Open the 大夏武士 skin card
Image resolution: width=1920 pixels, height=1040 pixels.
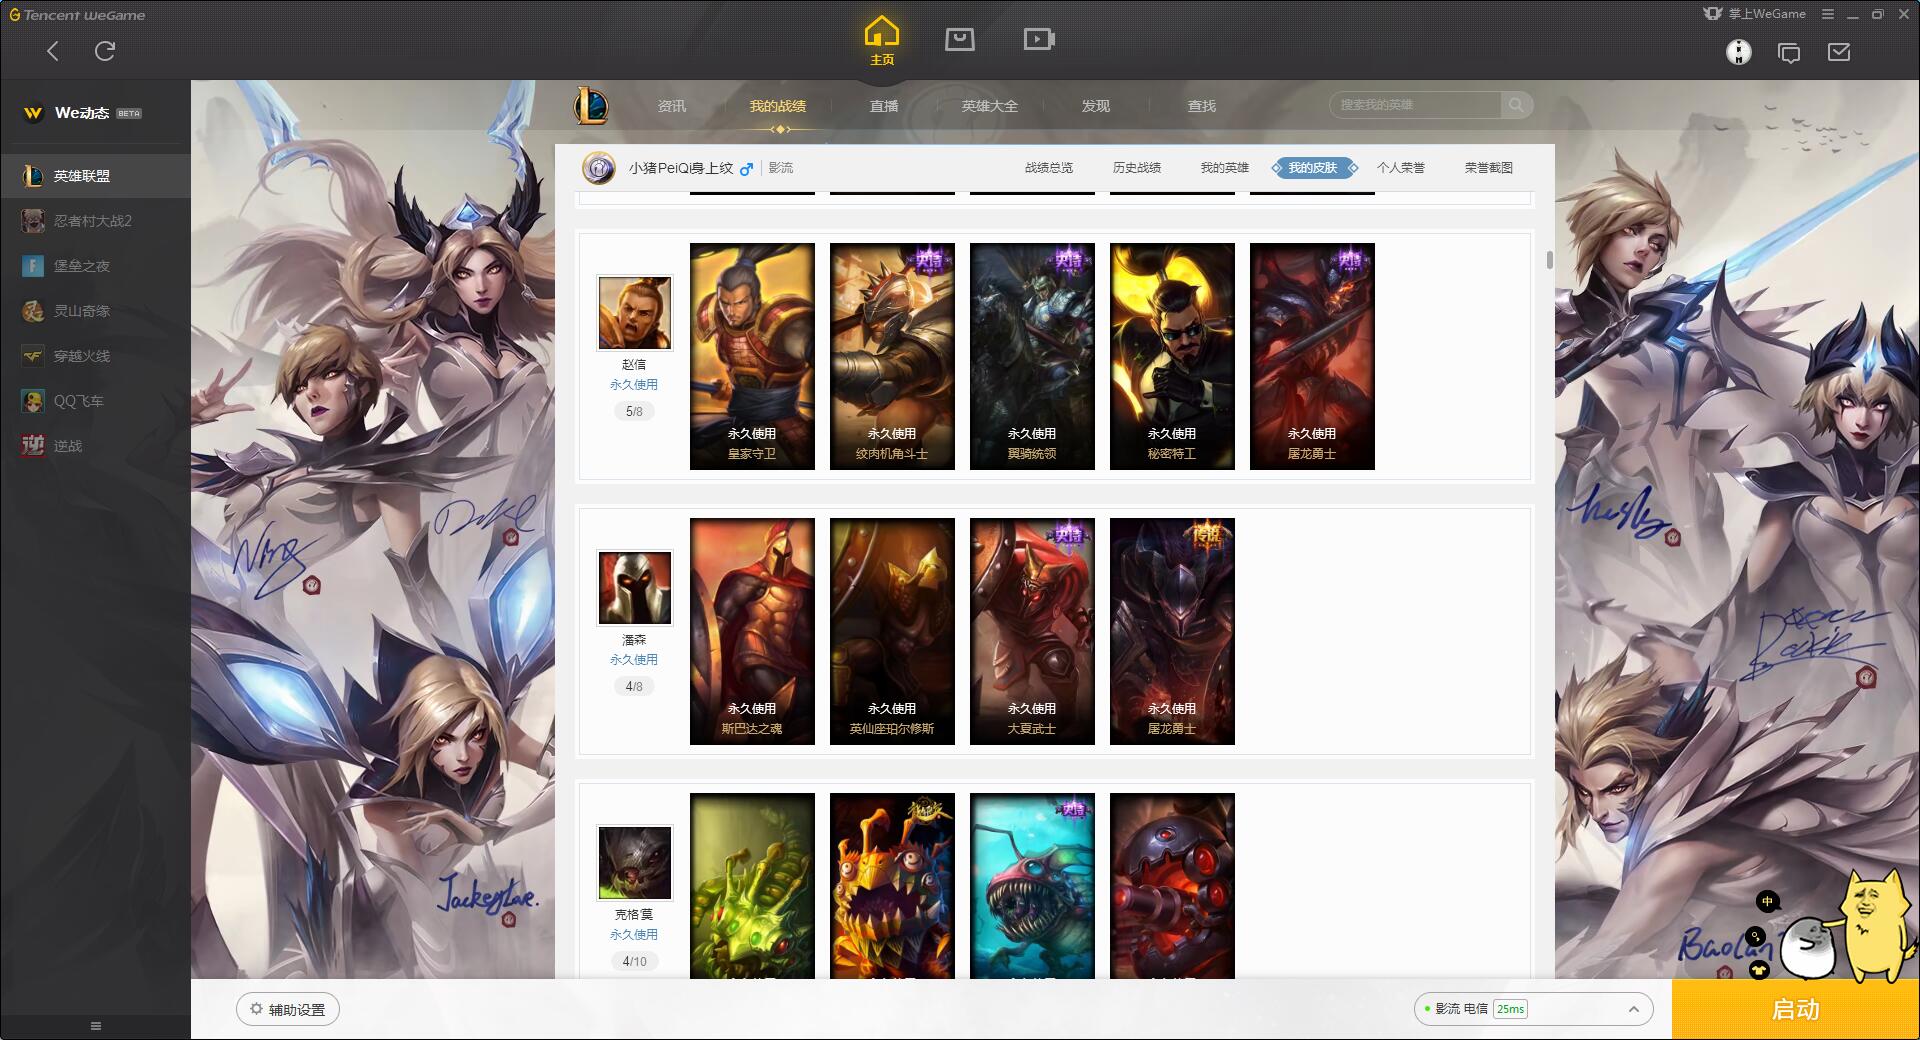coord(1032,631)
